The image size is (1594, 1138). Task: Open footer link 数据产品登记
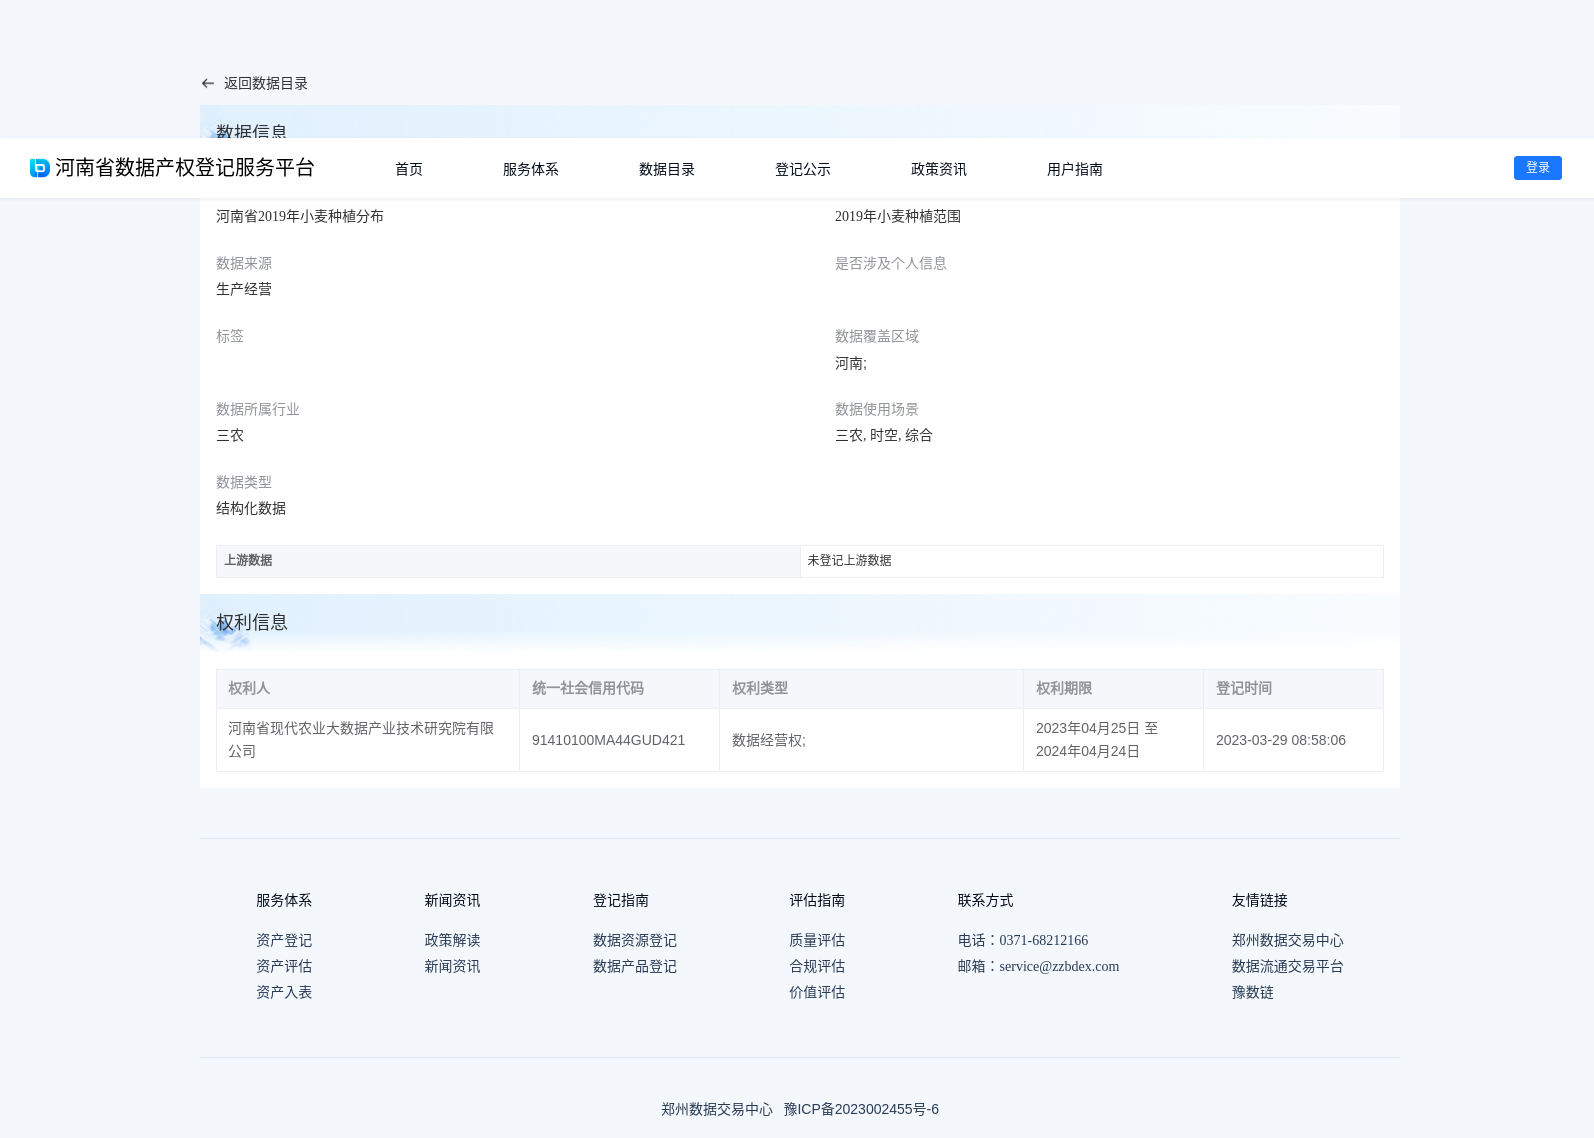point(635,966)
